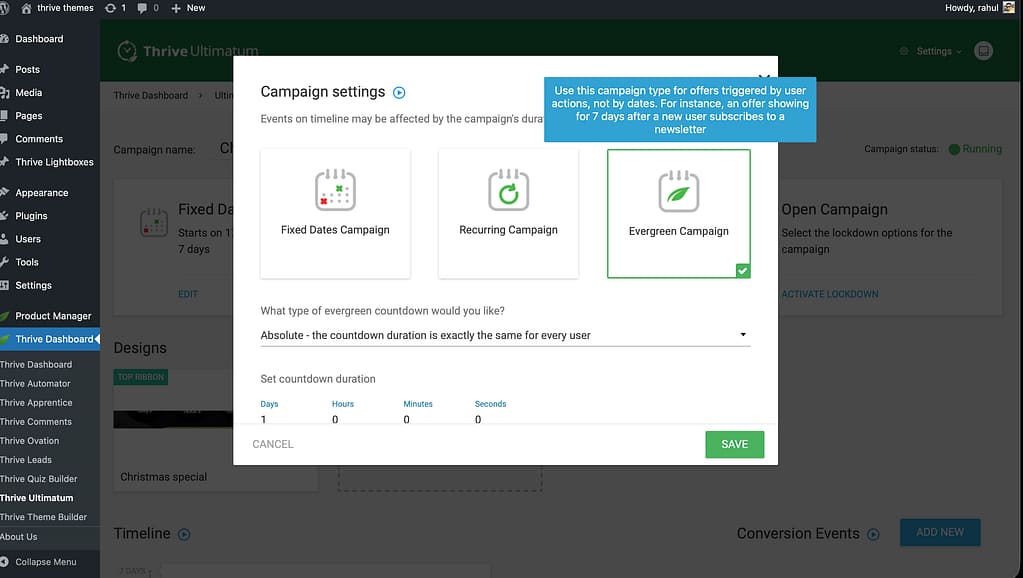Select the Evergreen Campaign leaf icon
Viewport: 1023px width, 578px height.
tap(678, 190)
